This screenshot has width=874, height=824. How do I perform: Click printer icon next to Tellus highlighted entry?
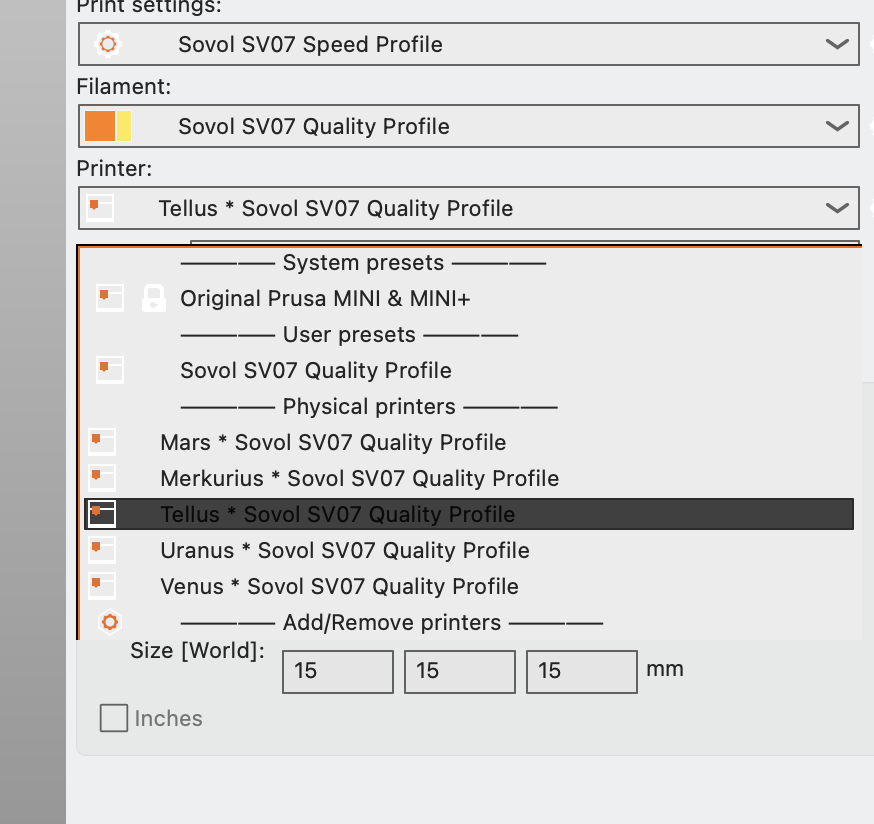(102, 514)
